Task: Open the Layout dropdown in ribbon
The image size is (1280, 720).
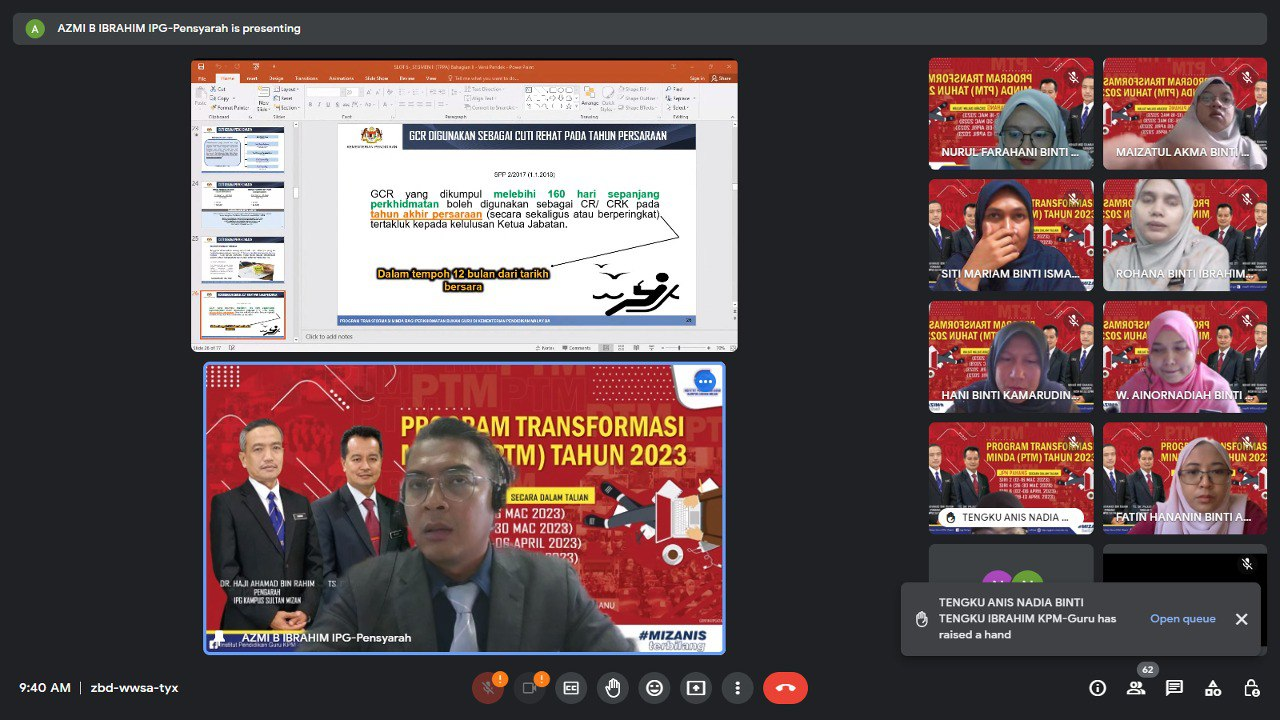Action: 286,89
